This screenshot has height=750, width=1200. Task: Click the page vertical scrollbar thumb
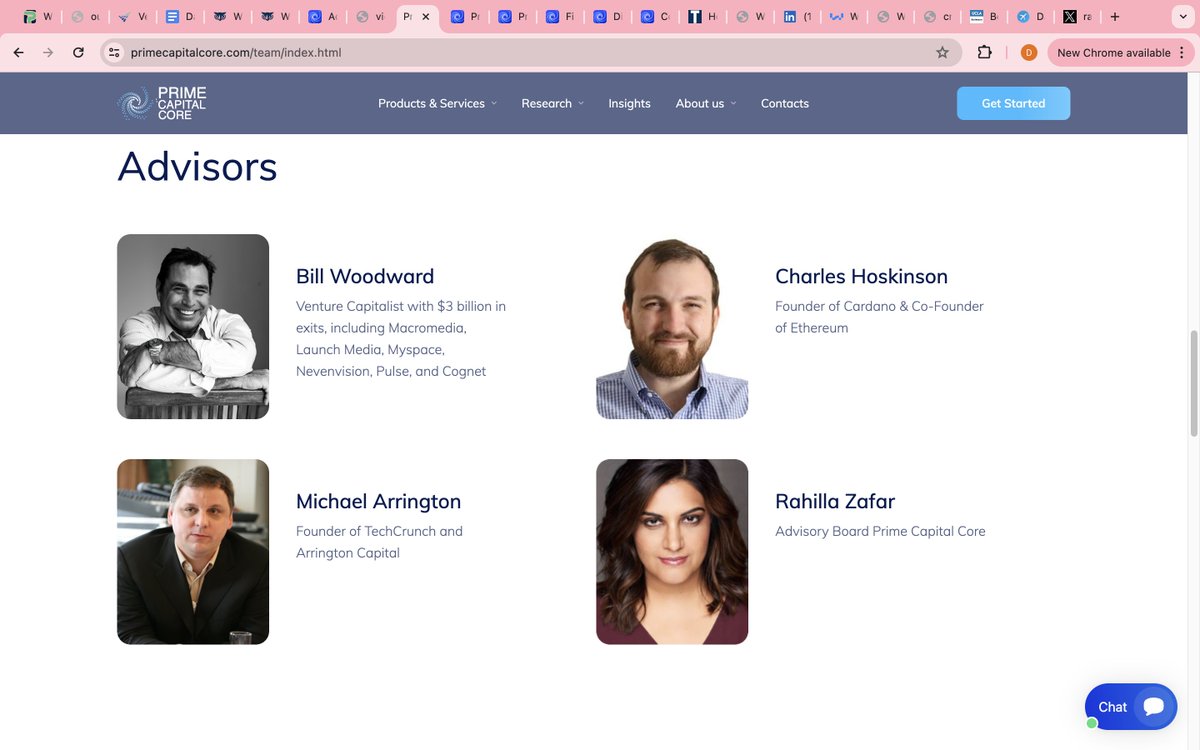(1193, 383)
